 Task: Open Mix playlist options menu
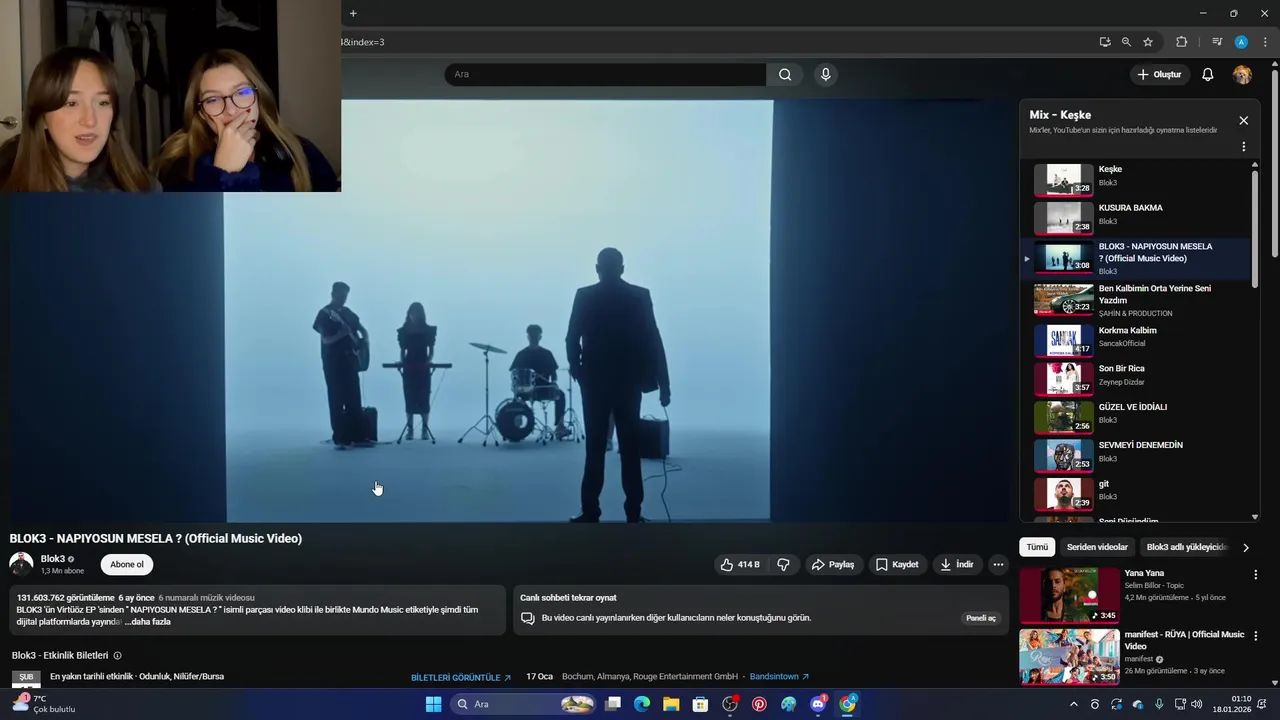point(1244,146)
